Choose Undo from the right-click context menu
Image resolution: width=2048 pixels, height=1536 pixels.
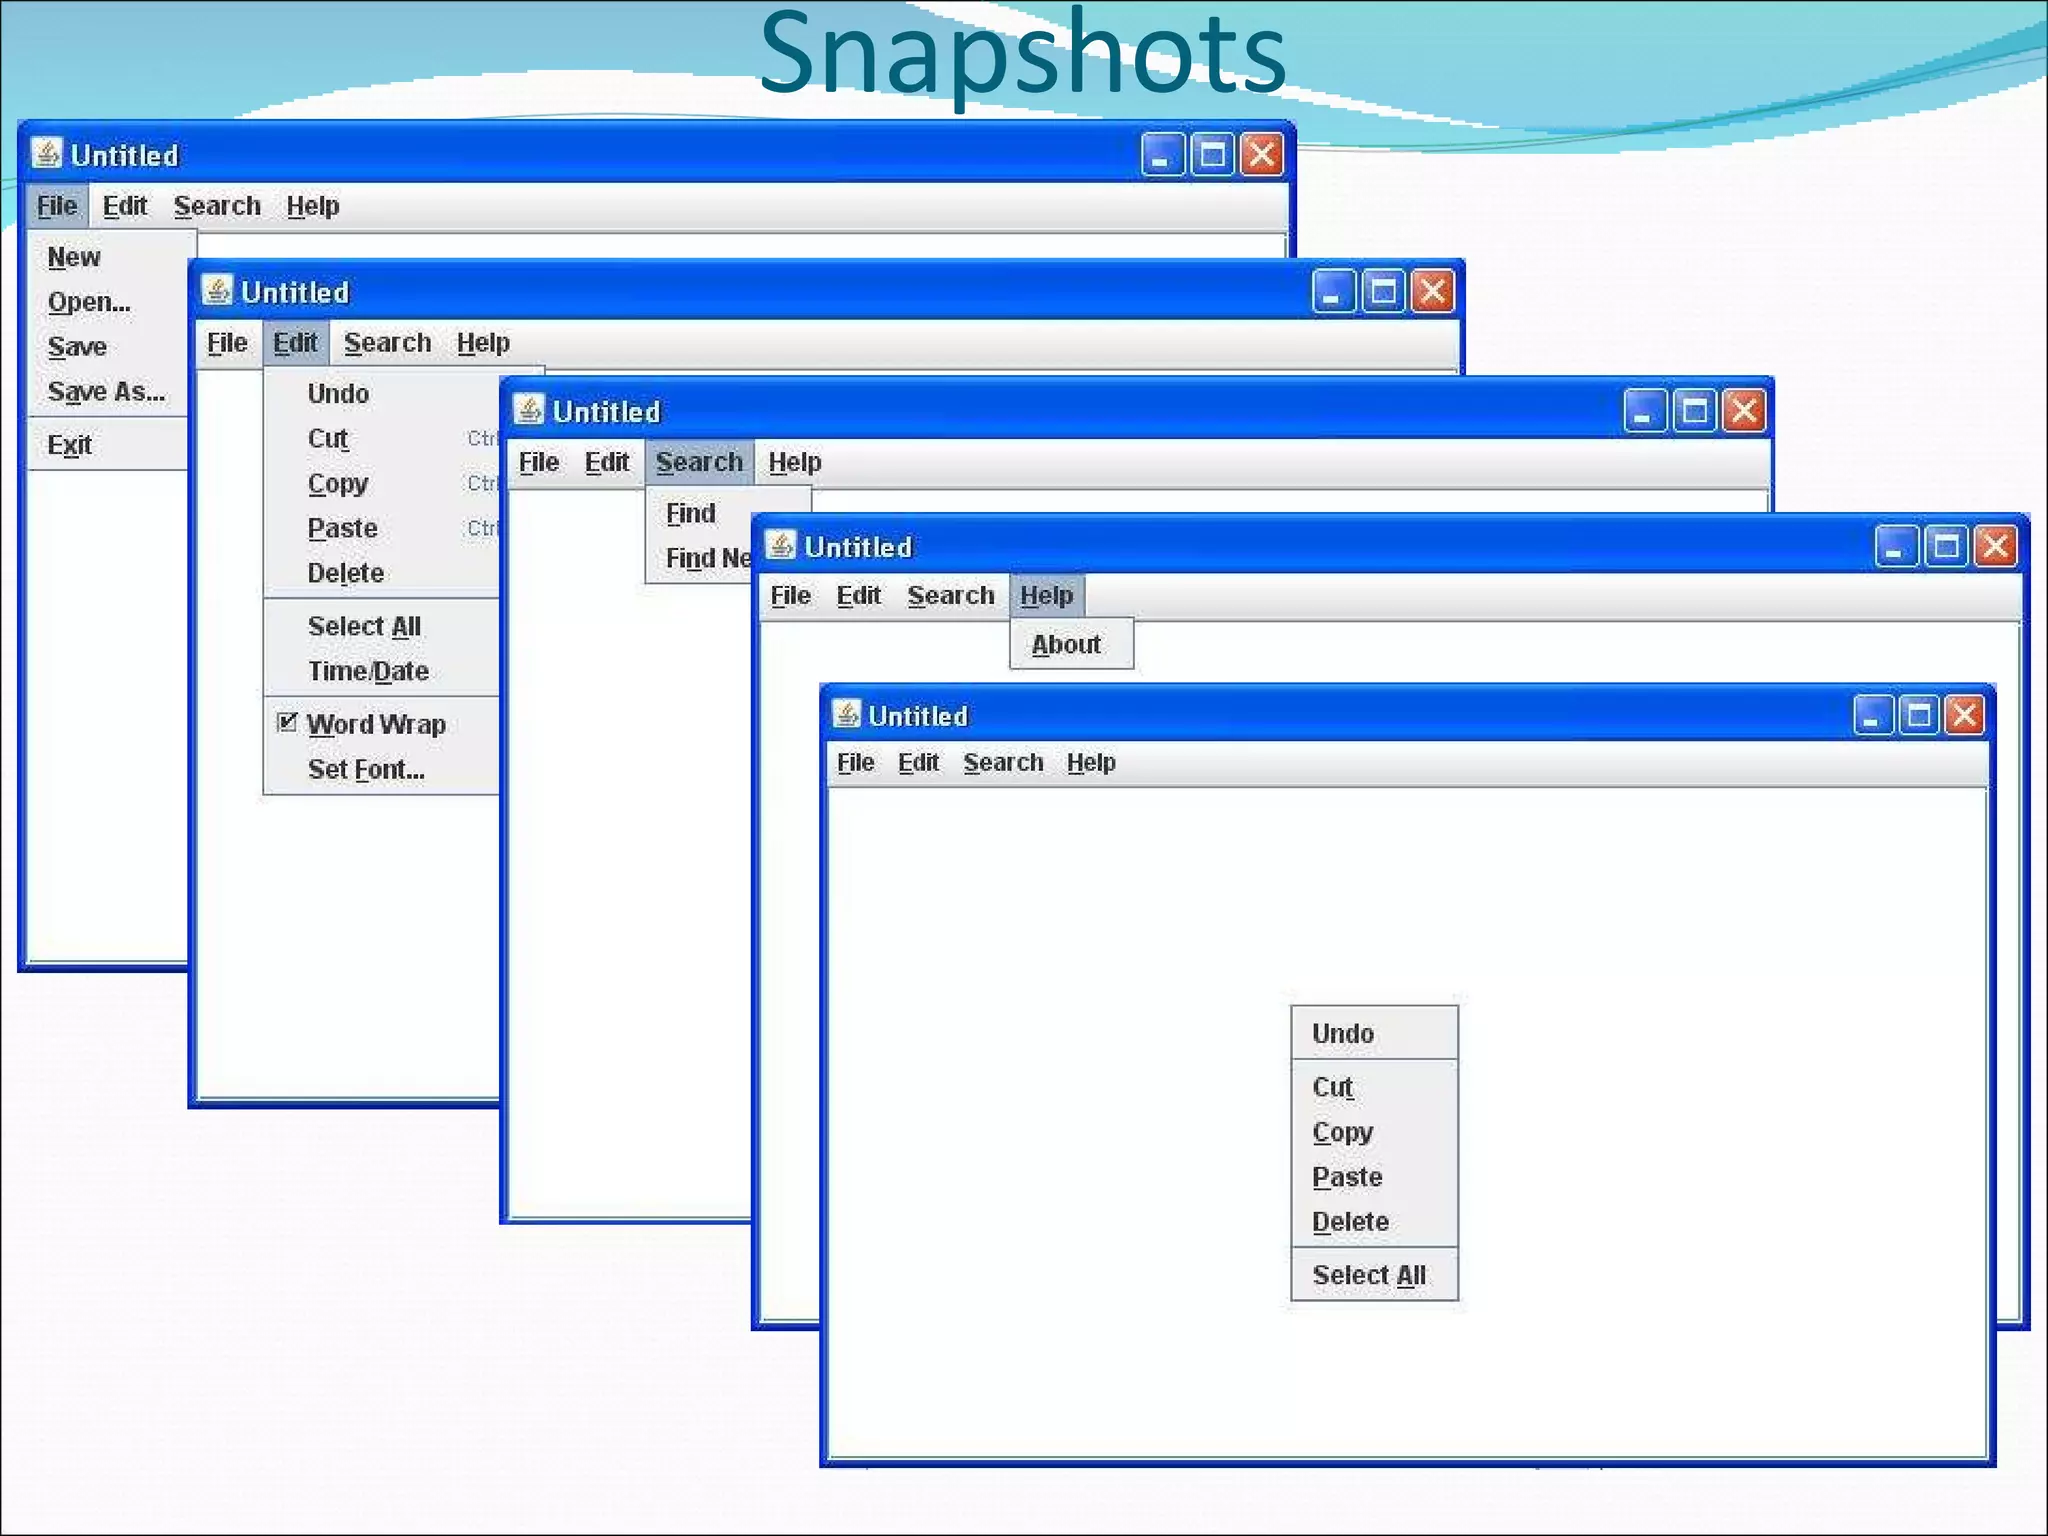(x=1374, y=1034)
